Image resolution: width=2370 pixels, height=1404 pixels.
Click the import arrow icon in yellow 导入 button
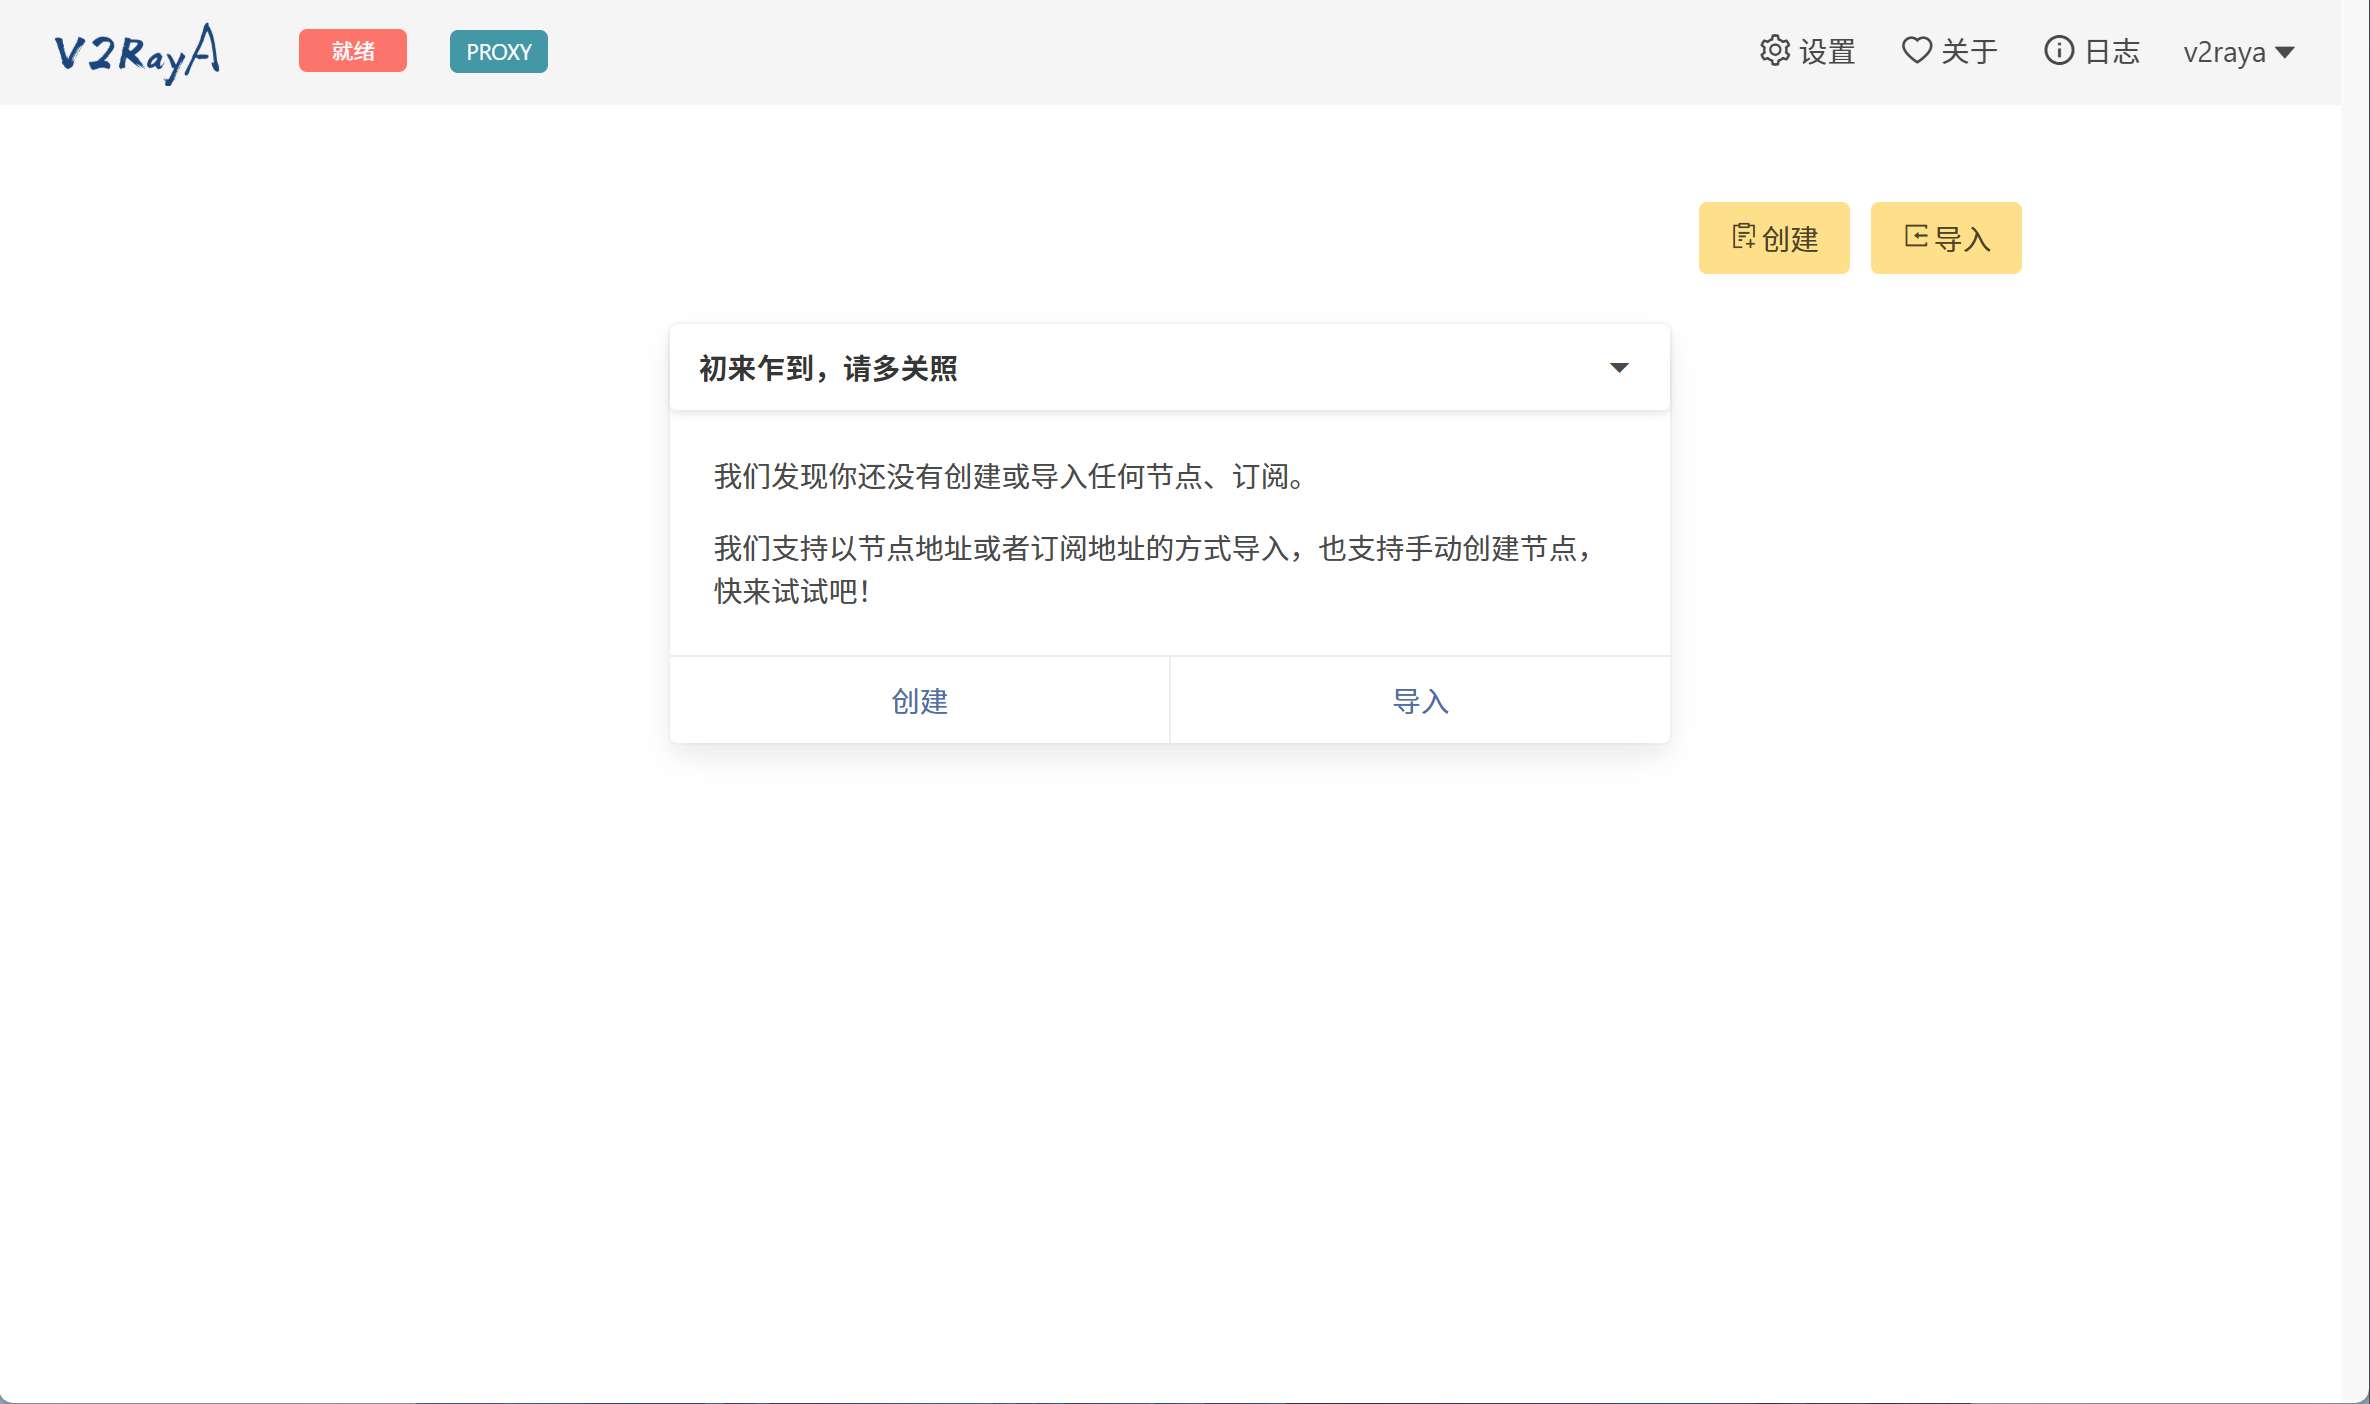coord(1915,237)
